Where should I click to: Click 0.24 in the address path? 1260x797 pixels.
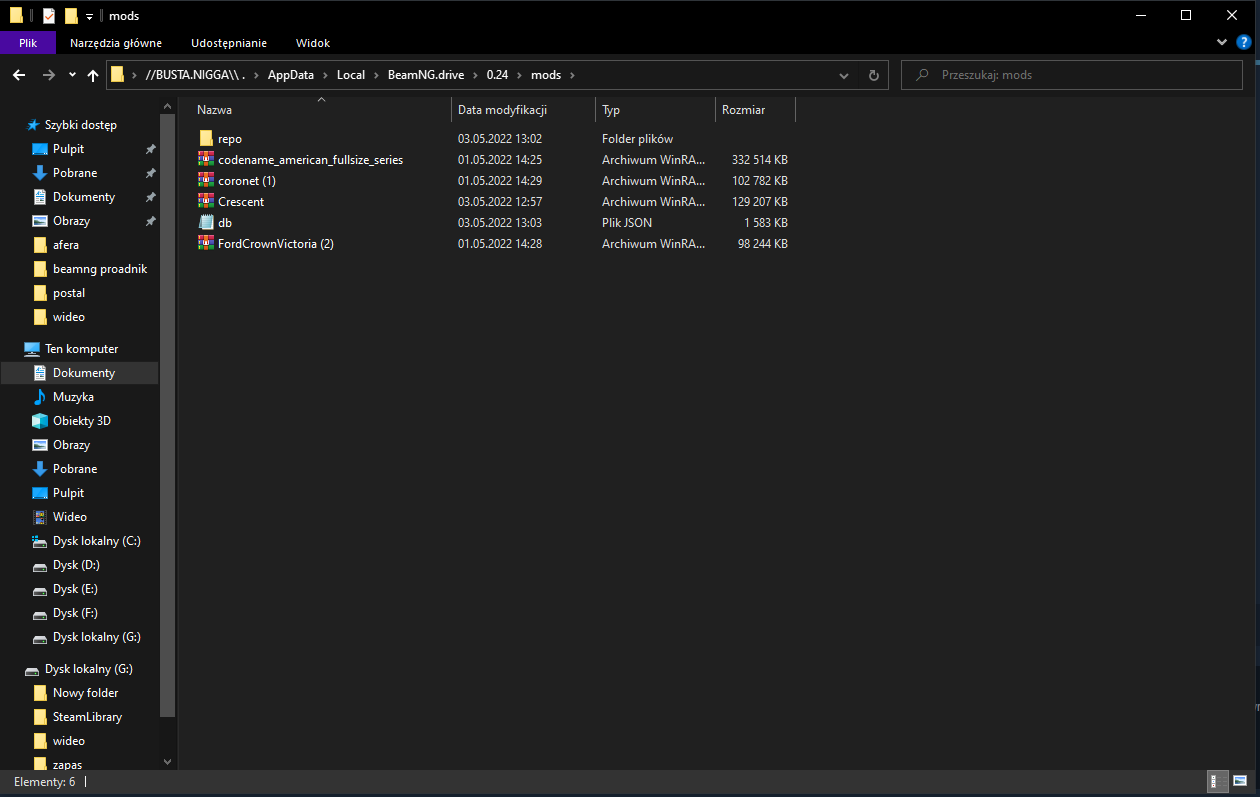click(x=497, y=75)
